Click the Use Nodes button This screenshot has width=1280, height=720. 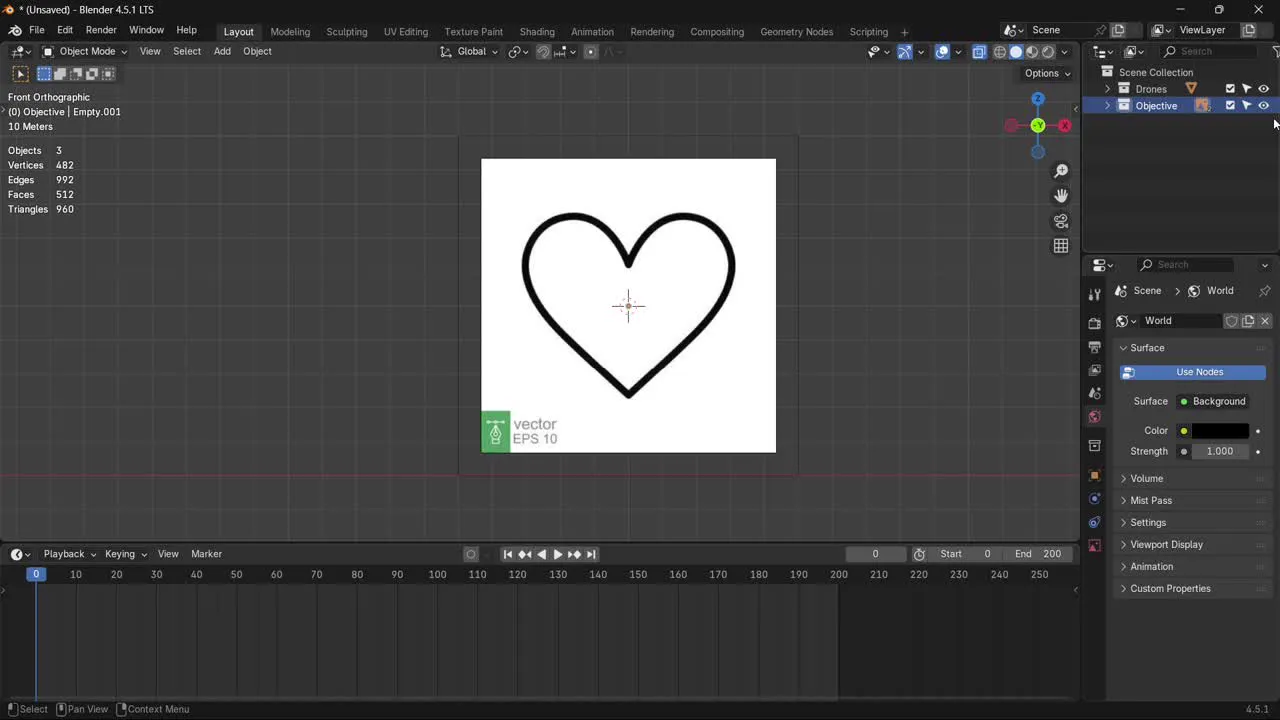coord(1193,372)
